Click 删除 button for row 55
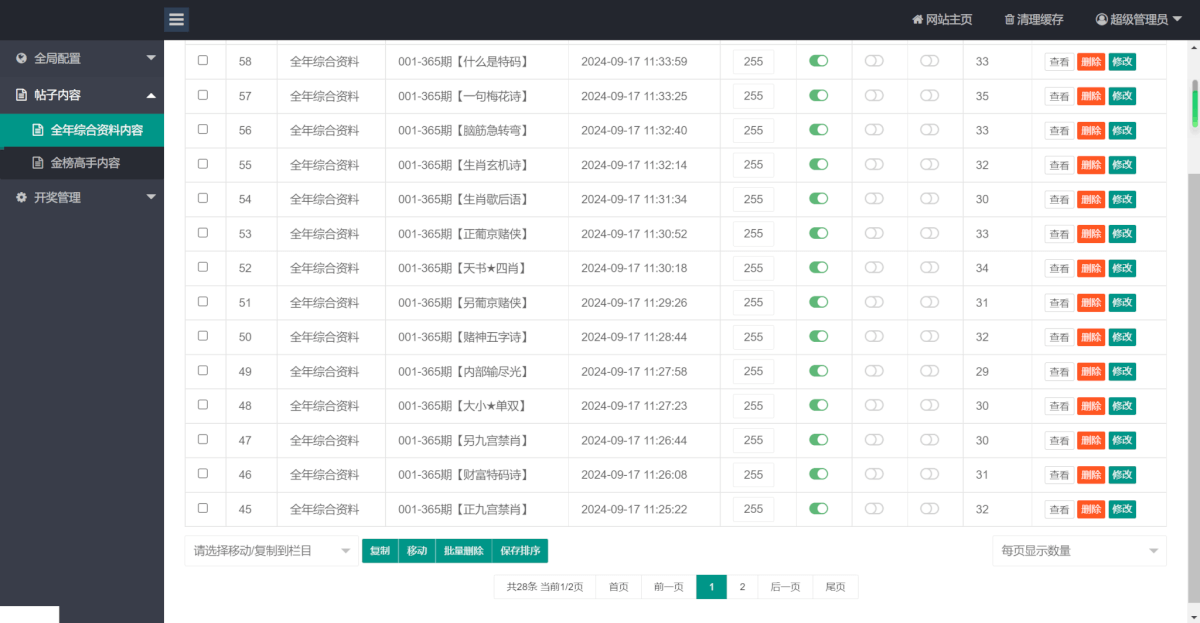 (1090, 165)
